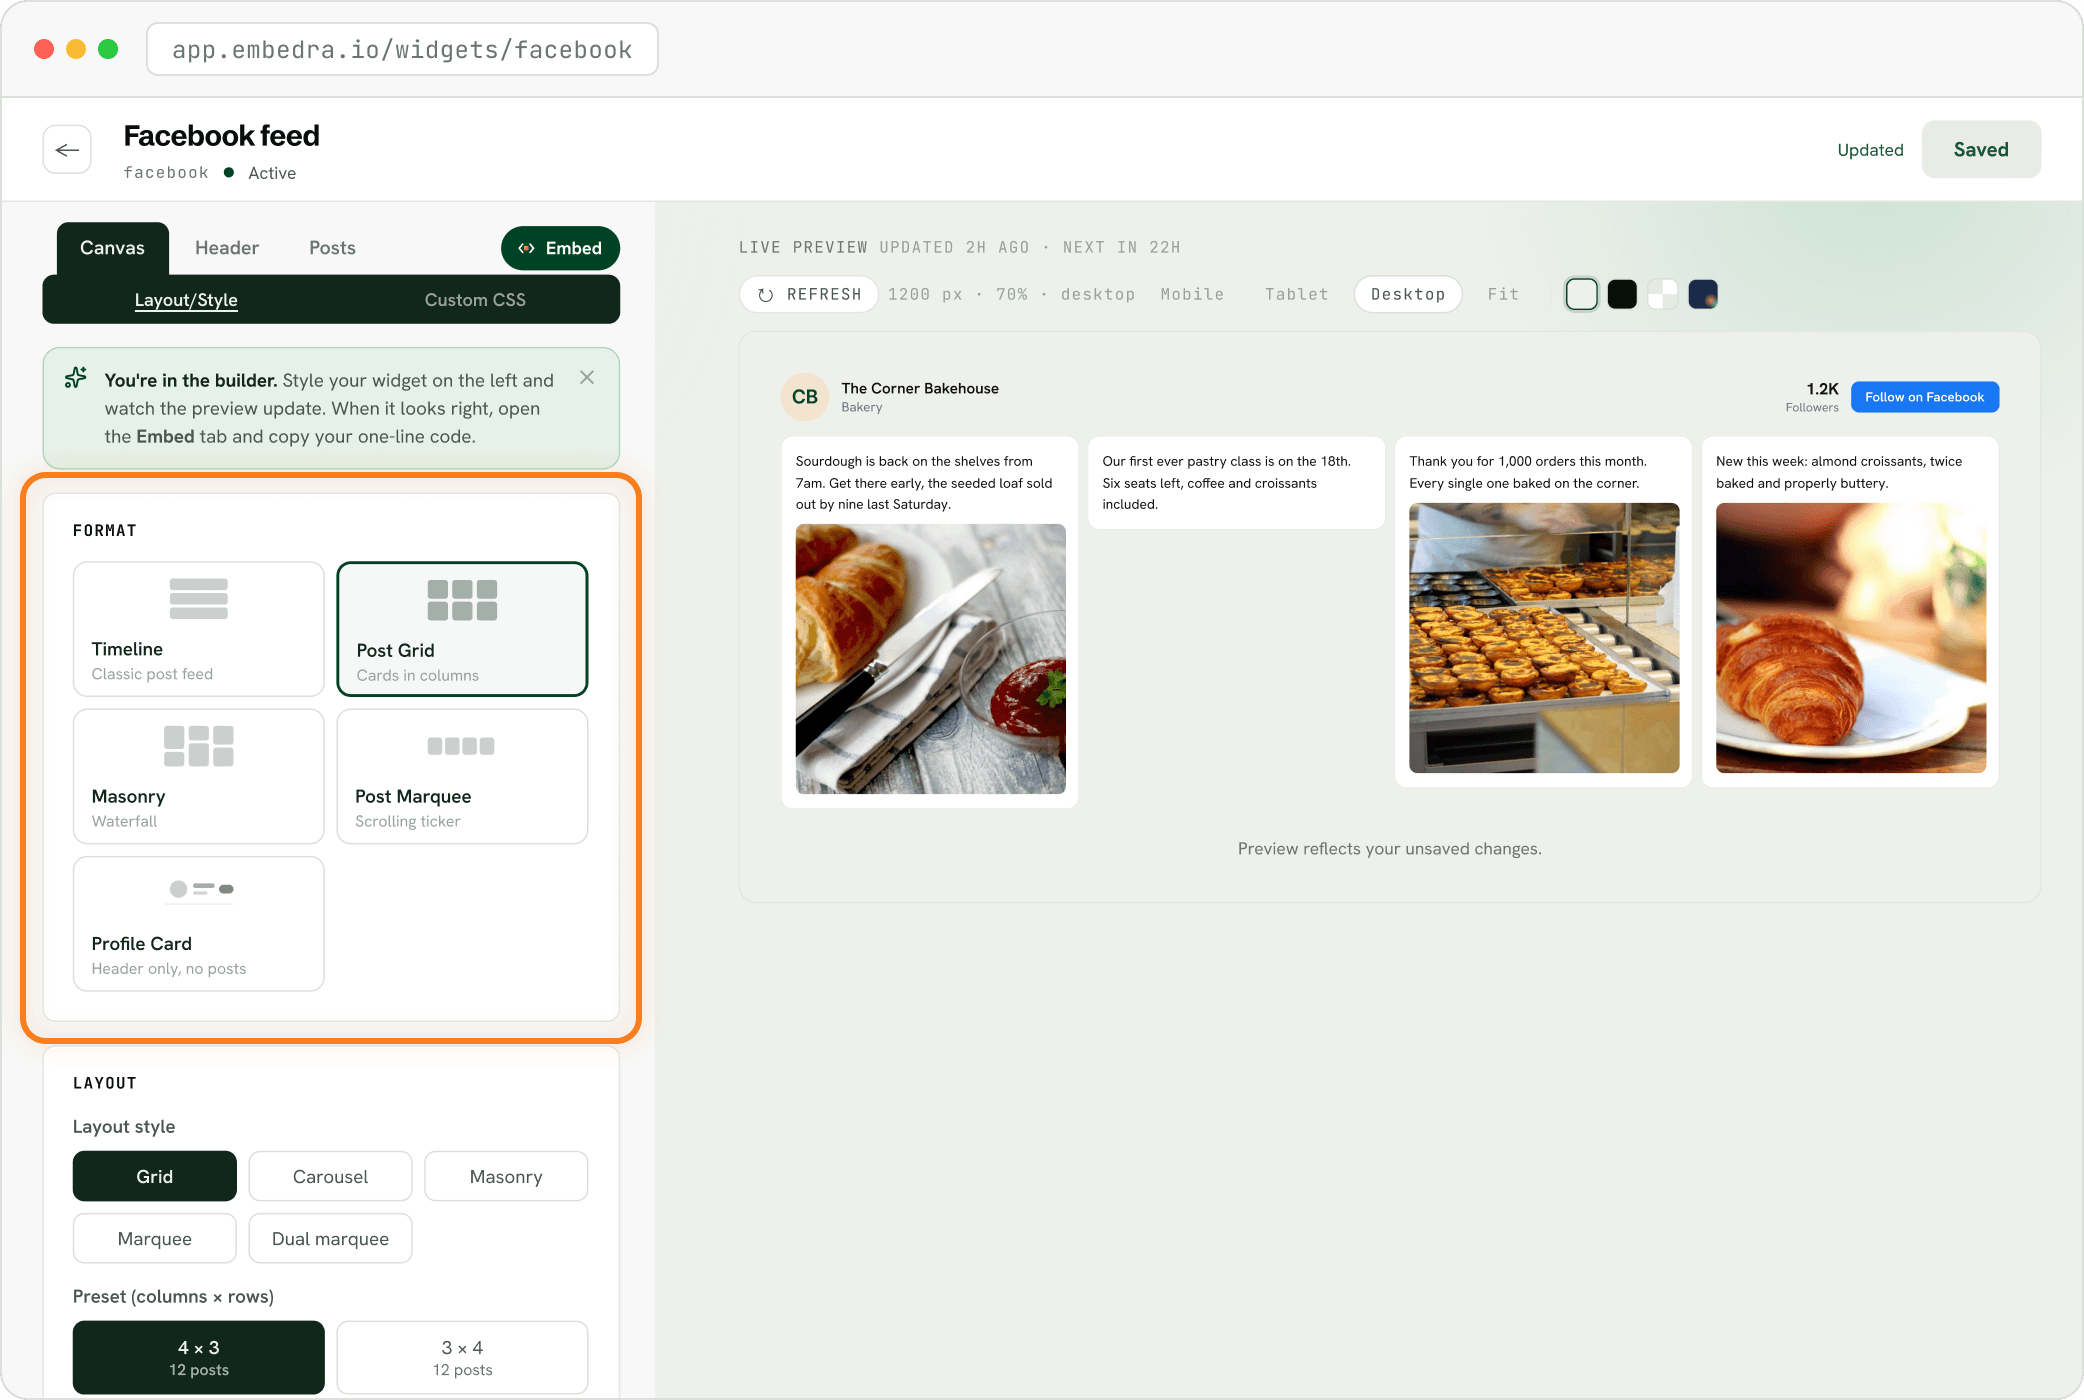Click the browser URL address field
2084x1400 pixels.
(x=402, y=49)
